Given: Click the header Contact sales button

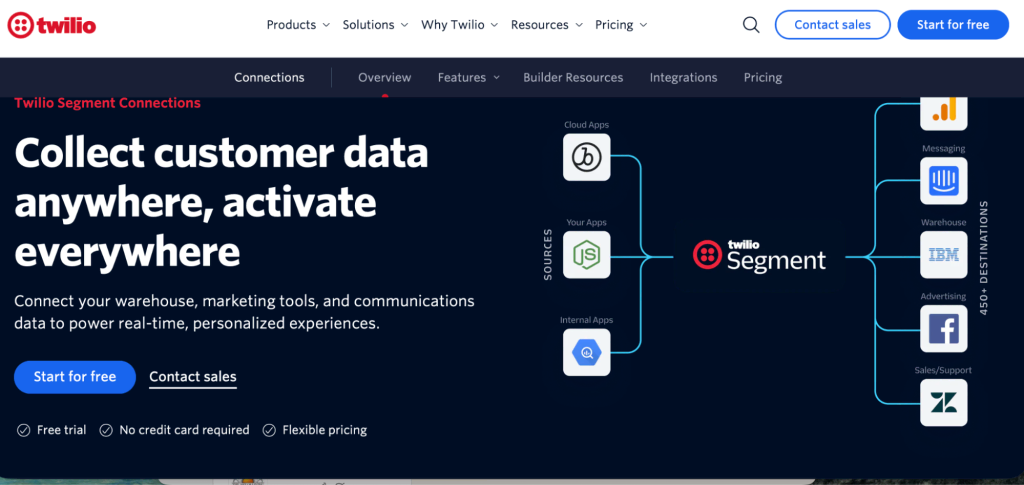Looking at the screenshot, I should pyautogui.click(x=833, y=25).
